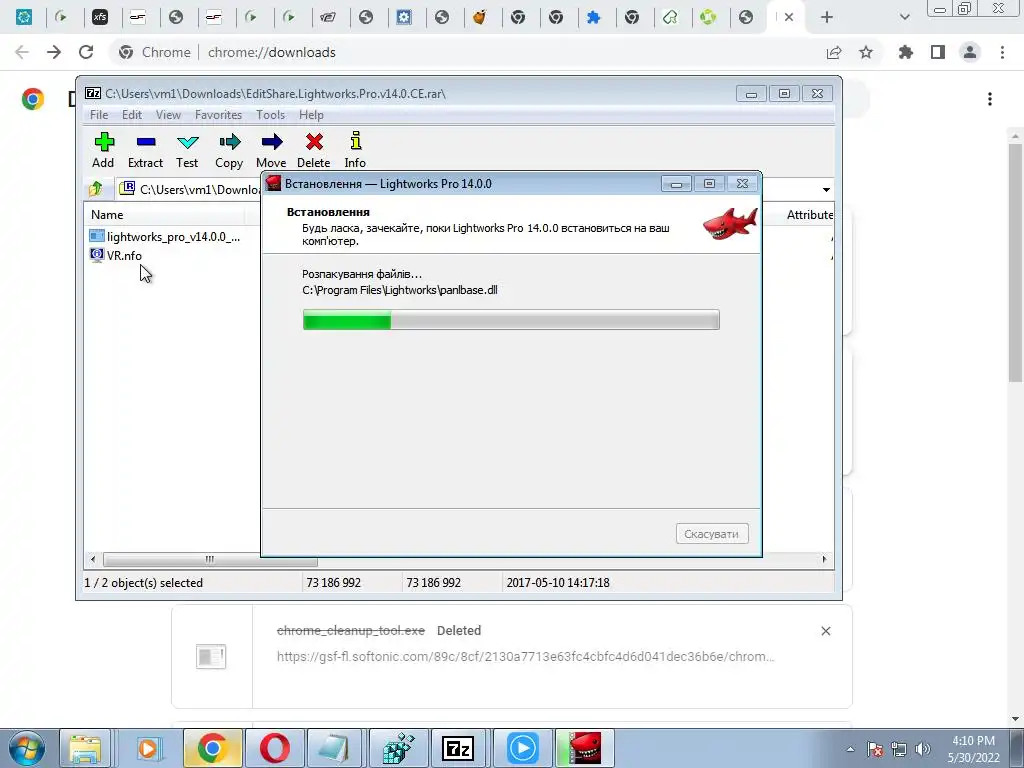Toggle Chrome side panel
The image size is (1024, 768).
pos(938,52)
